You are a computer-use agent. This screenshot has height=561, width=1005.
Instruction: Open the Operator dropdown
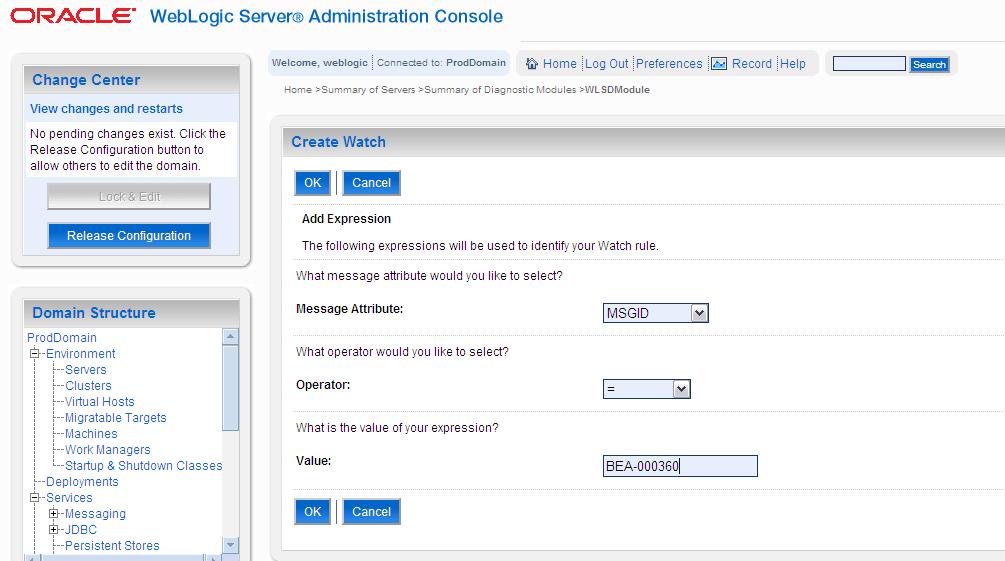click(x=646, y=389)
